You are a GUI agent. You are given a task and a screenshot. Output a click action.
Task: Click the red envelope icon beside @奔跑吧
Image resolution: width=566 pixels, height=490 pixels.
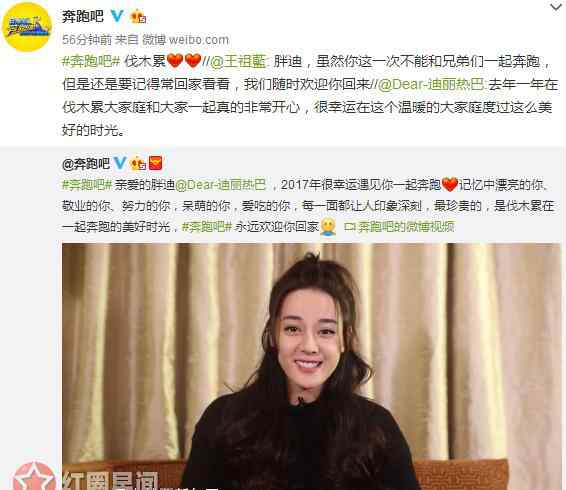(156, 163)
